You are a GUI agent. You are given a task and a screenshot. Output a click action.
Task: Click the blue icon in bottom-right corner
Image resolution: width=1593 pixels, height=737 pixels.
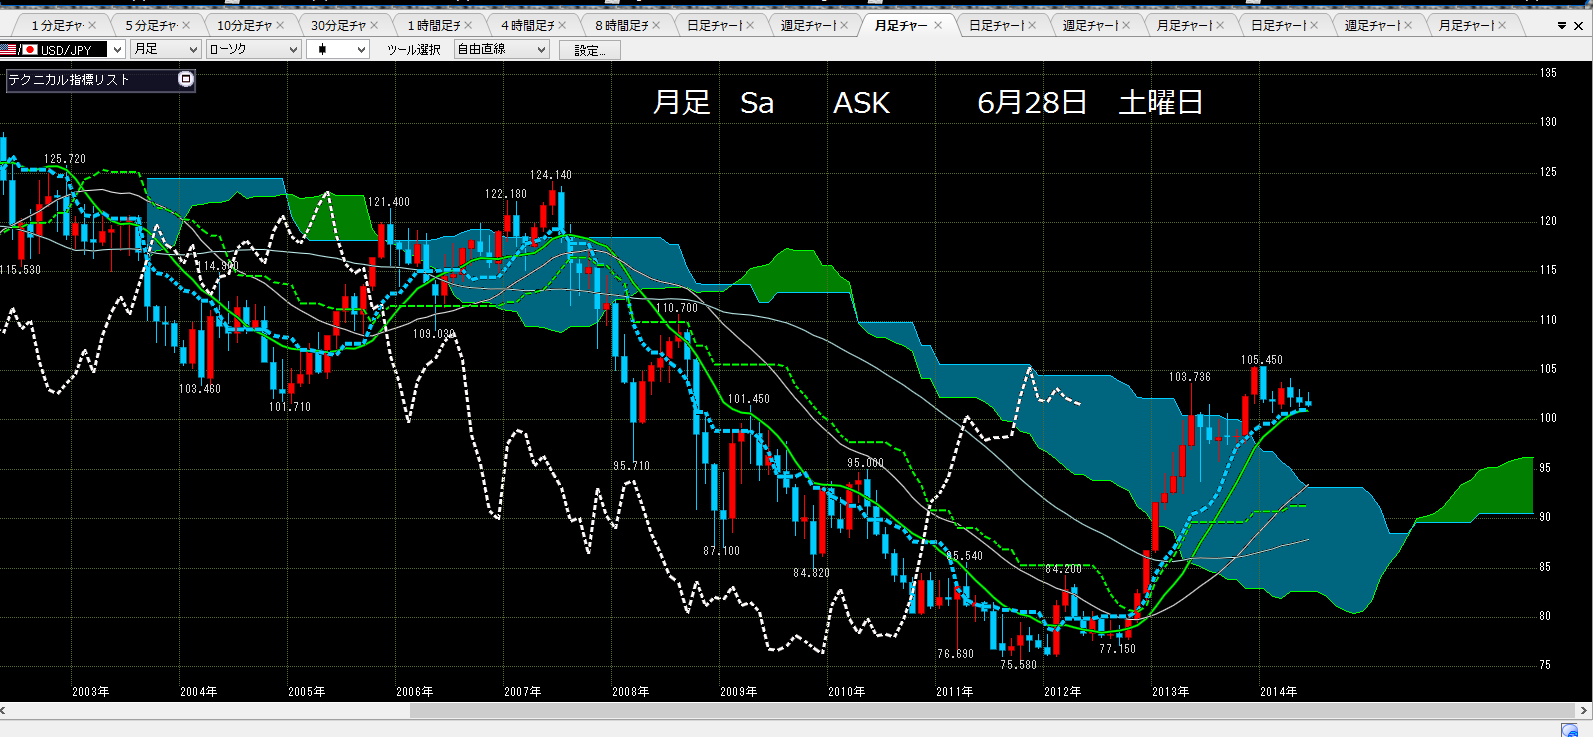pyautogui.click(x=1570, y=729)
